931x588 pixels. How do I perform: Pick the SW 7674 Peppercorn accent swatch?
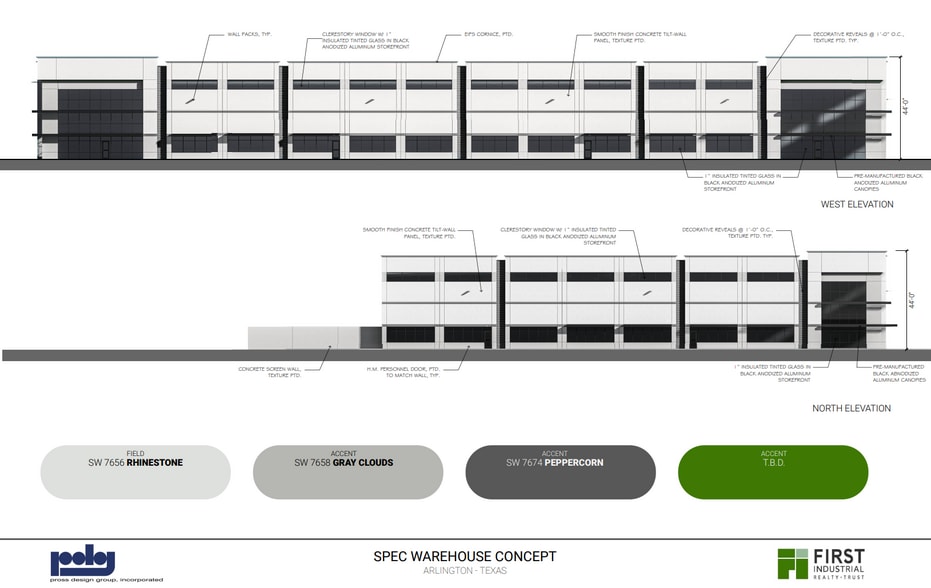click(x=560, y=472)
